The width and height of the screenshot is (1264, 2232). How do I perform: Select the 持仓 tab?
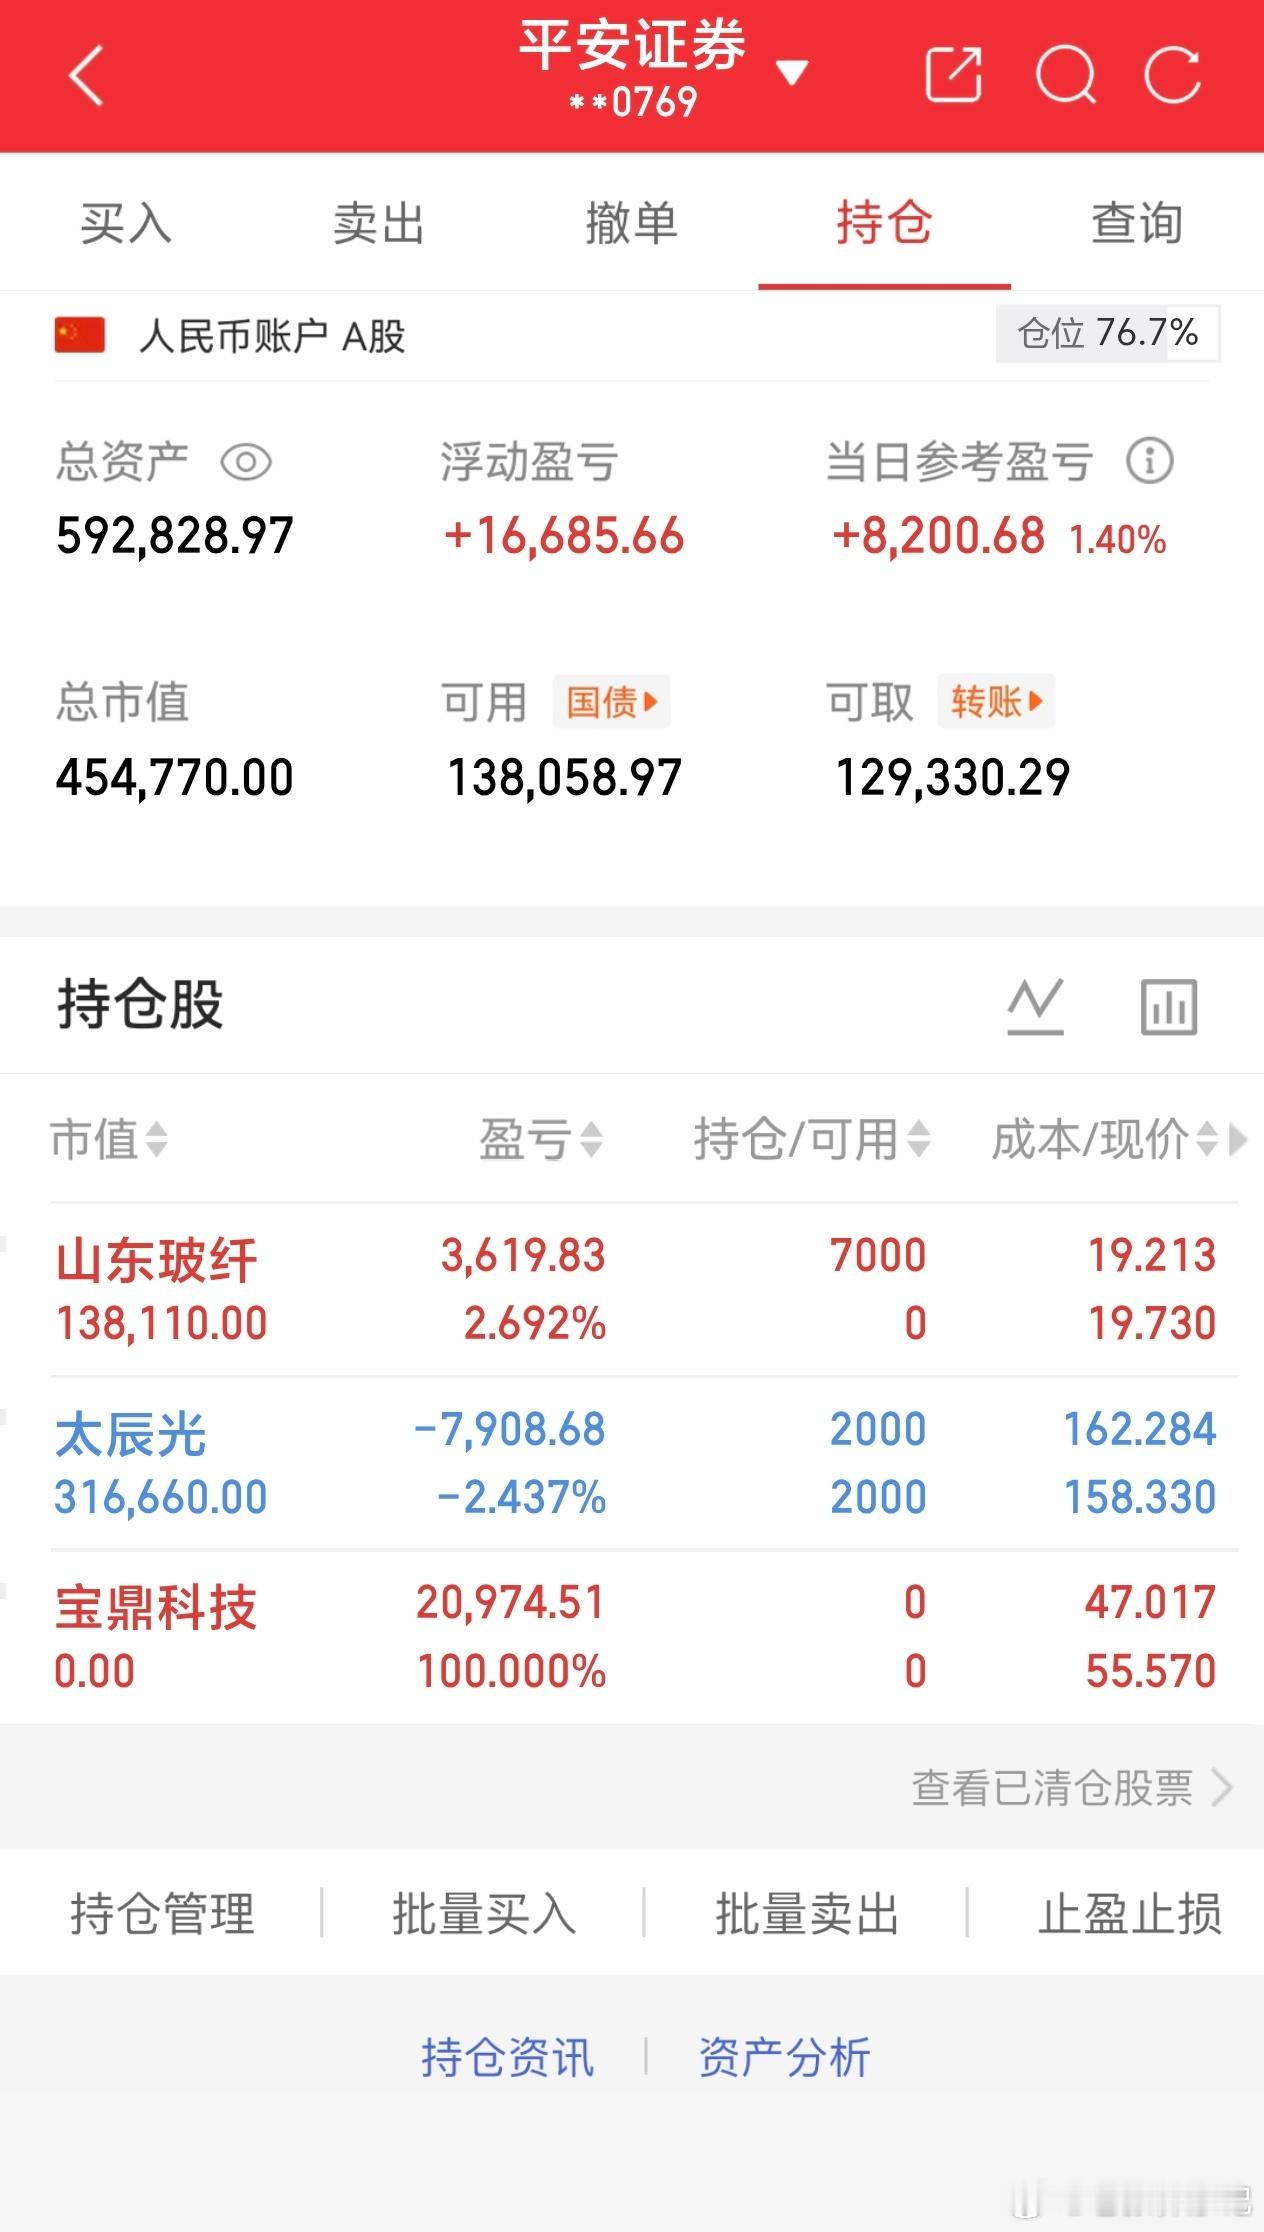point(884,222)
